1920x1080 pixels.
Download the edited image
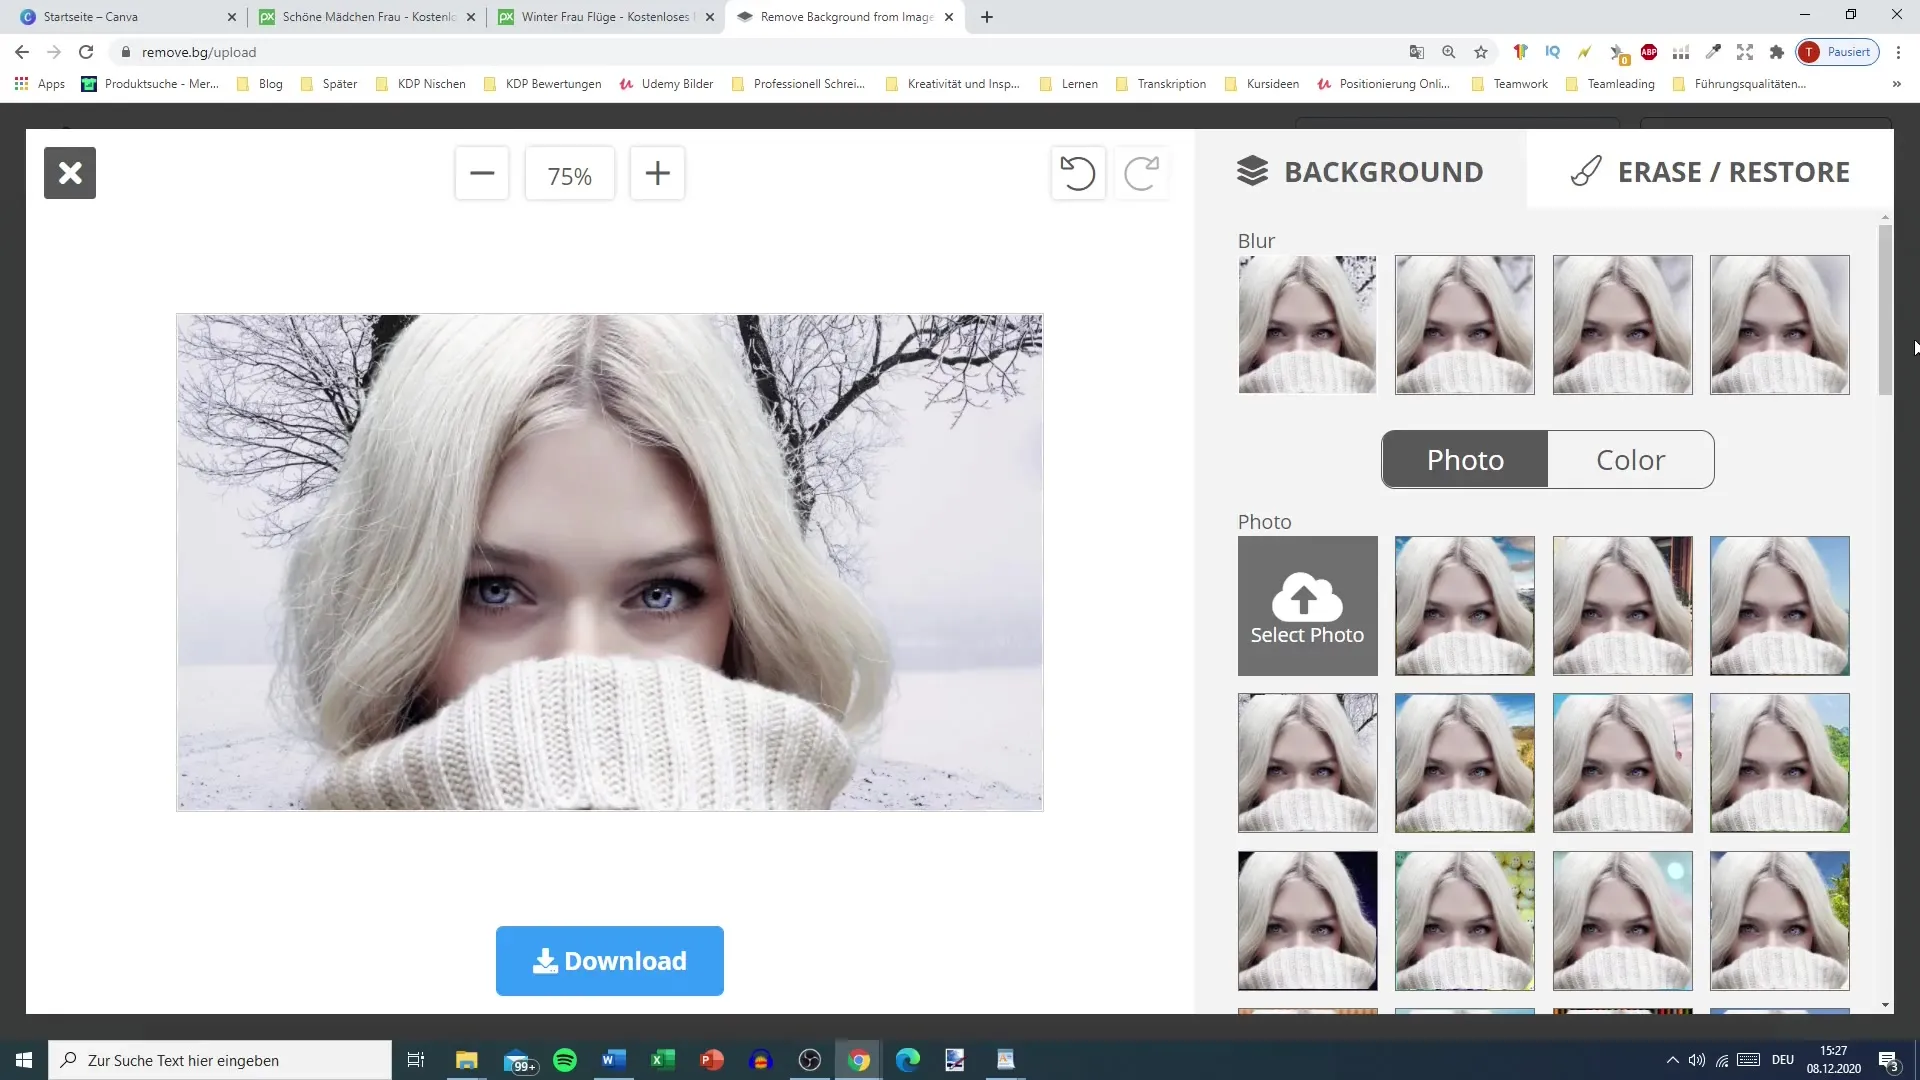610,961
